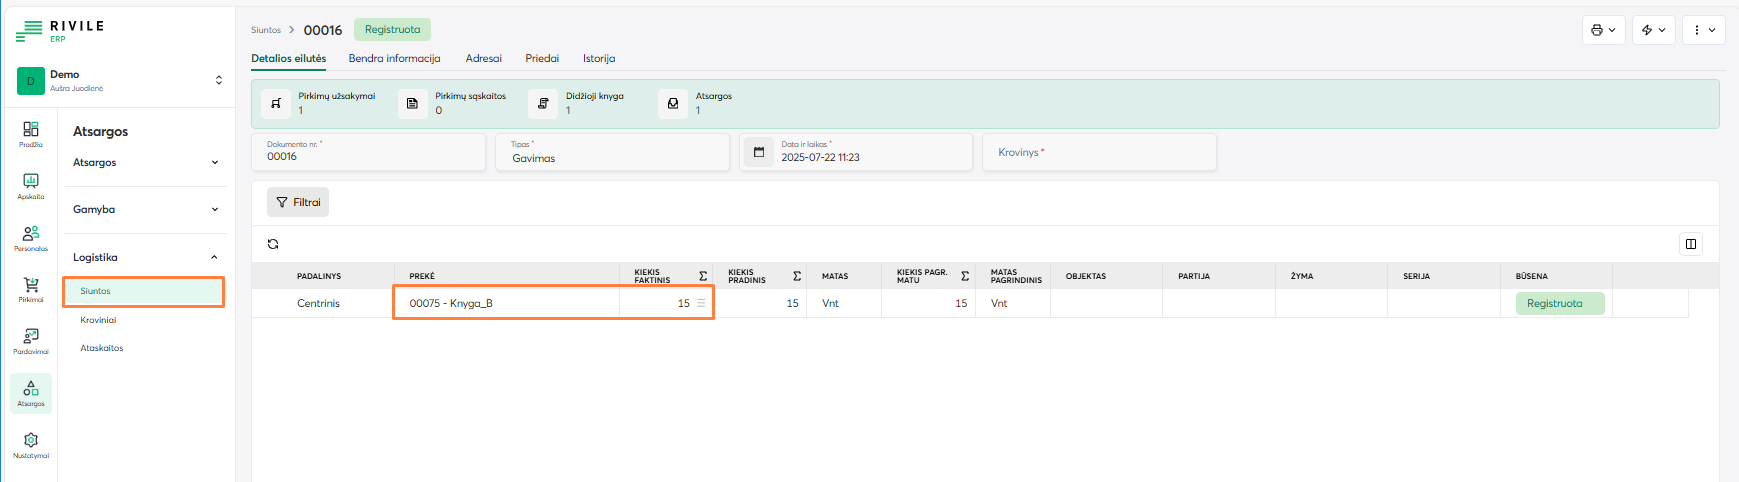Open the Pardavimai sidebar icon
The width and height of the screenshot is (1739, 482).
click(x=31, y=340)
